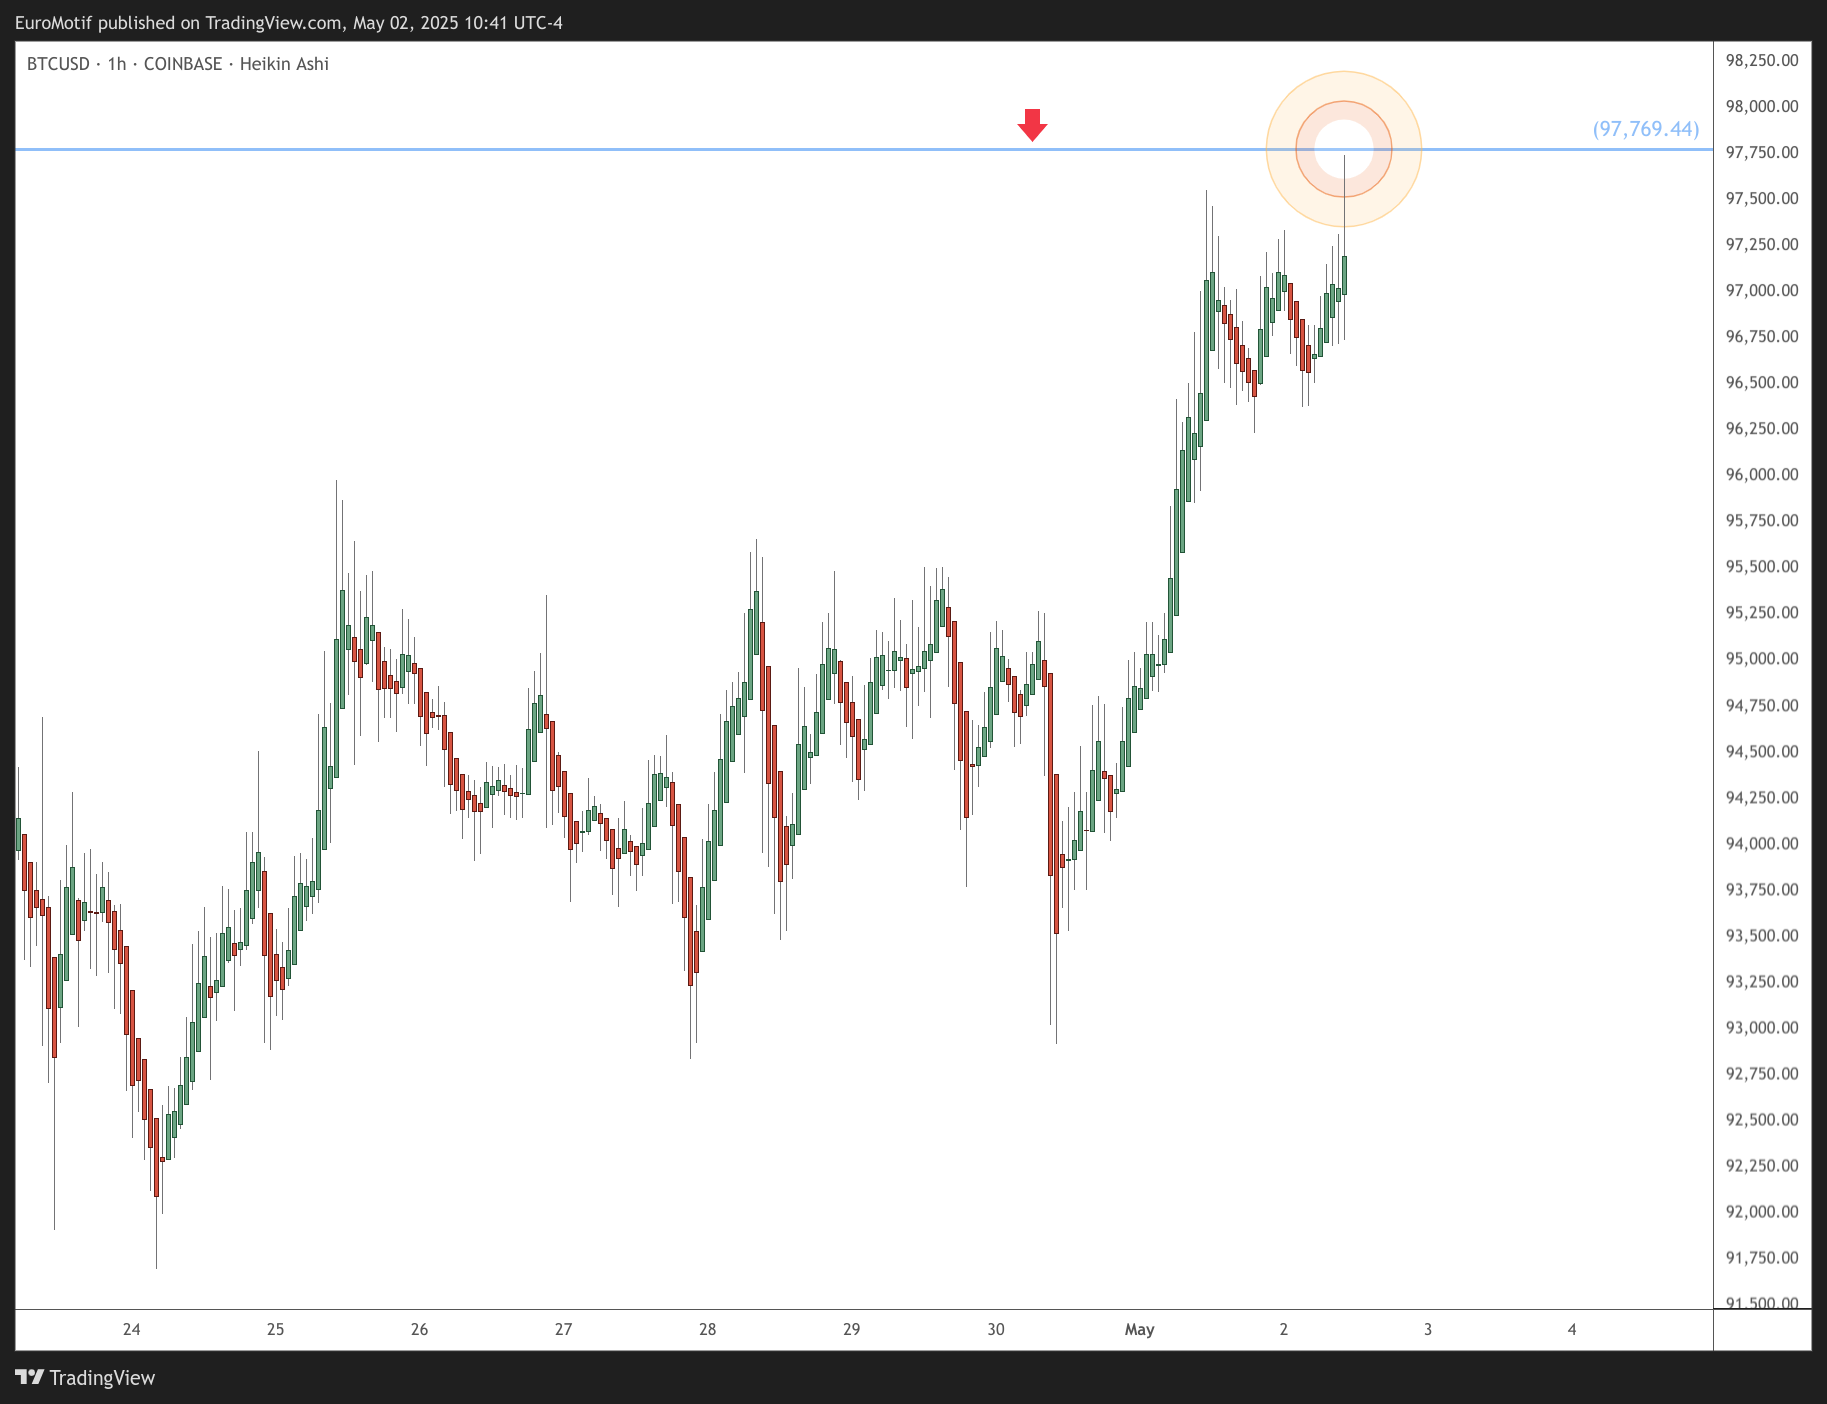This screenshot has width=1827, height=1404.
Task: Click the 98,250.00 price axis label
Action: tap(1762, 60)
